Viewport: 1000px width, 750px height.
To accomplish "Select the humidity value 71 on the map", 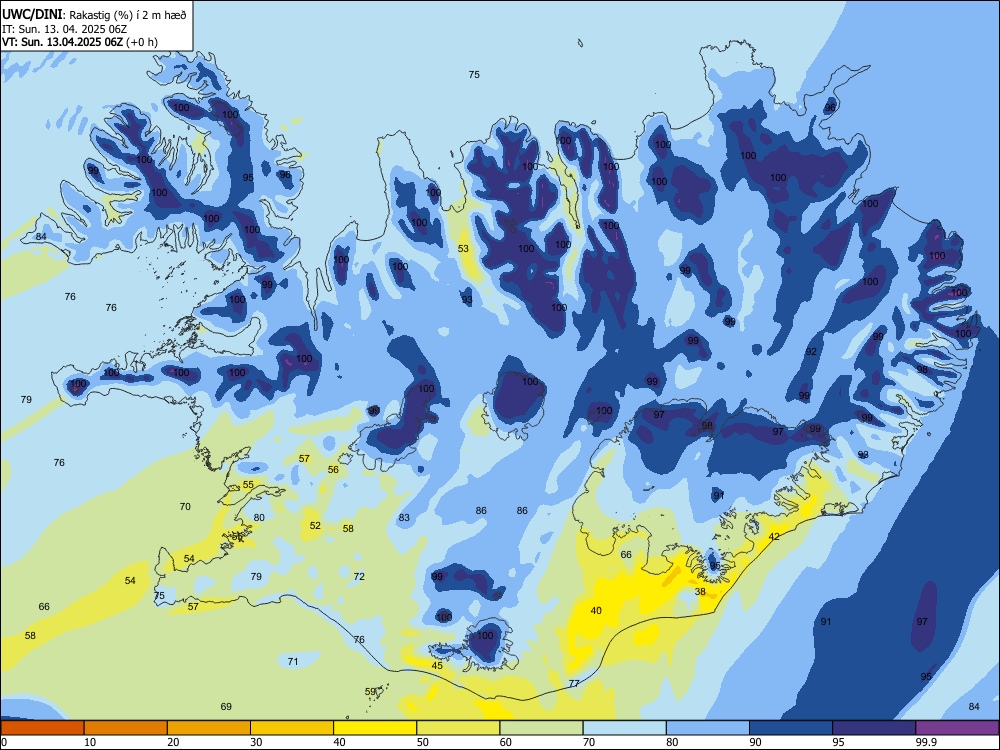I will coord(293,662).
